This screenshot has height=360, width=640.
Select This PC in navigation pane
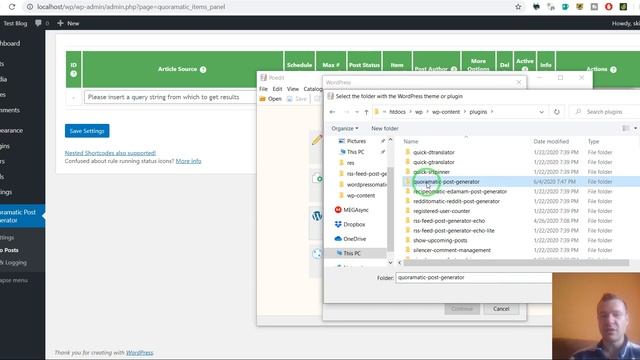click(x=356, y=253)
